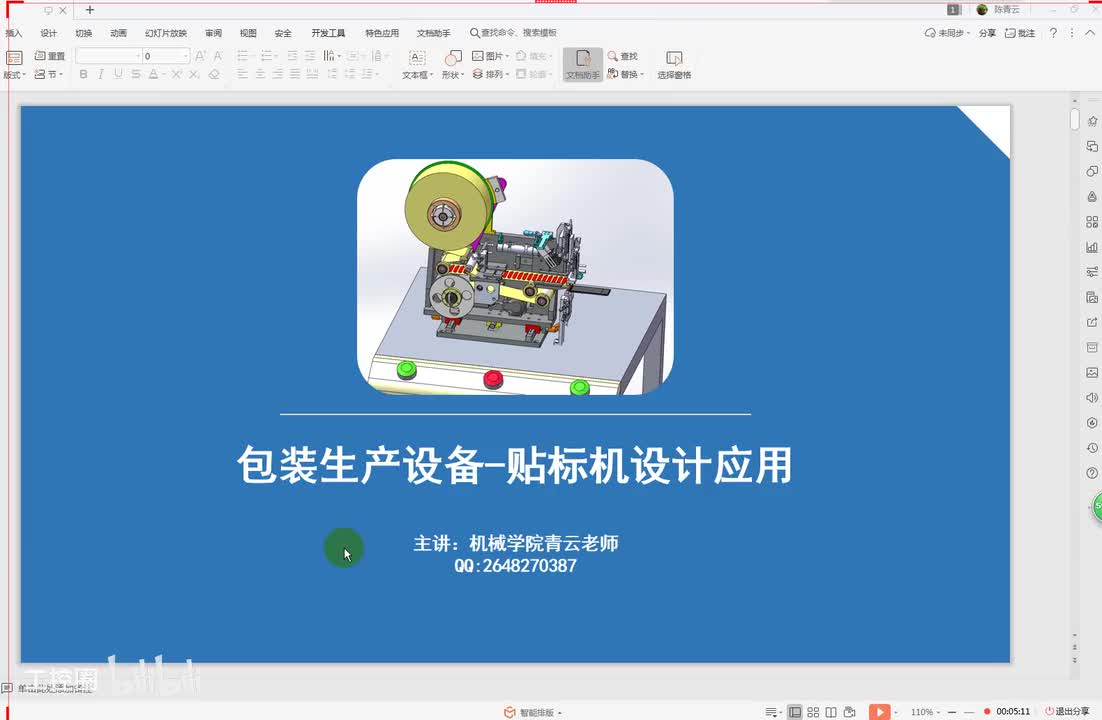This screenshot has width=1102, height=720.
Task: Open the 节 (Section) dropdown
Action: 48,74
